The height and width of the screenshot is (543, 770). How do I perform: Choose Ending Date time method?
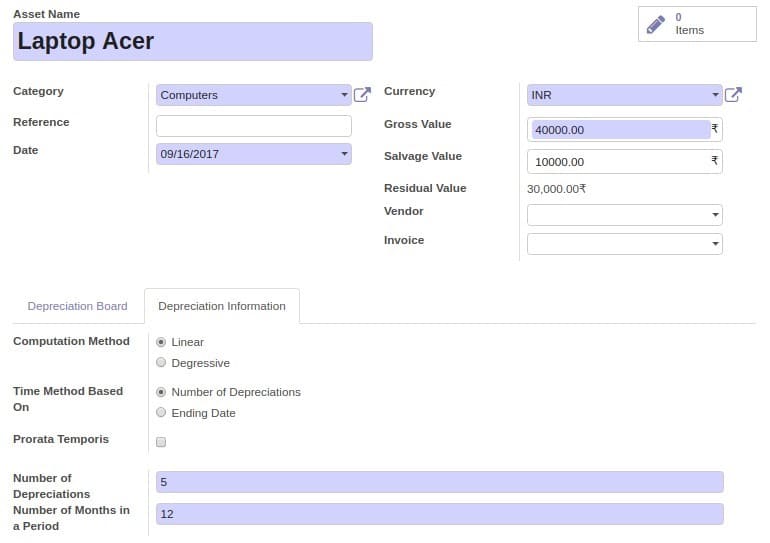161,413
